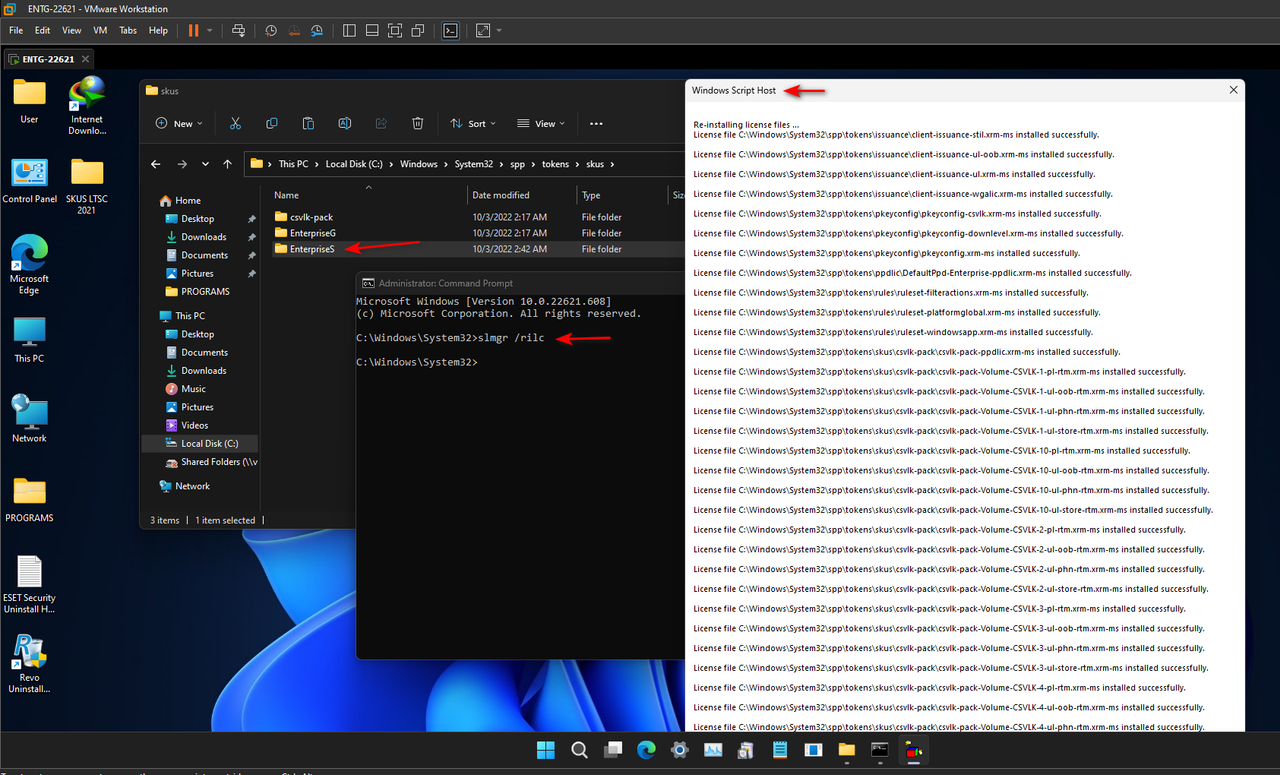Screen dimensions: 1280x775
Task: Click the Rename icon in Explorer toolbar
Action: tap(344, 123)
